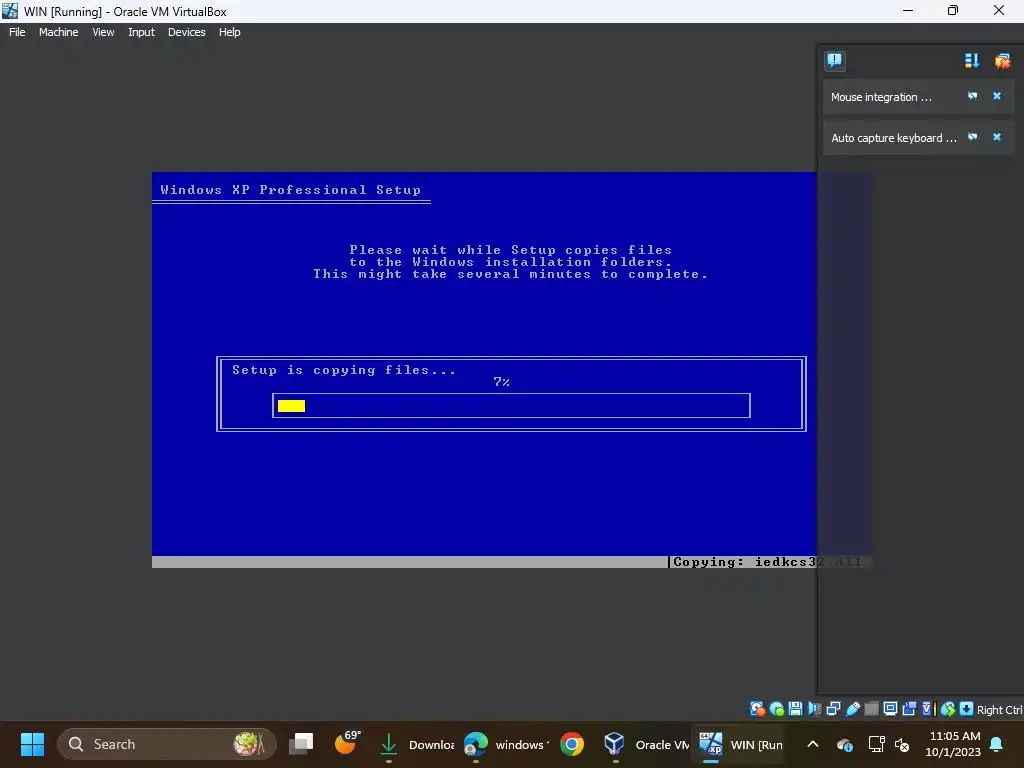Click the delete finished notifications icon
The image size is (1024, 768).
1002,61
